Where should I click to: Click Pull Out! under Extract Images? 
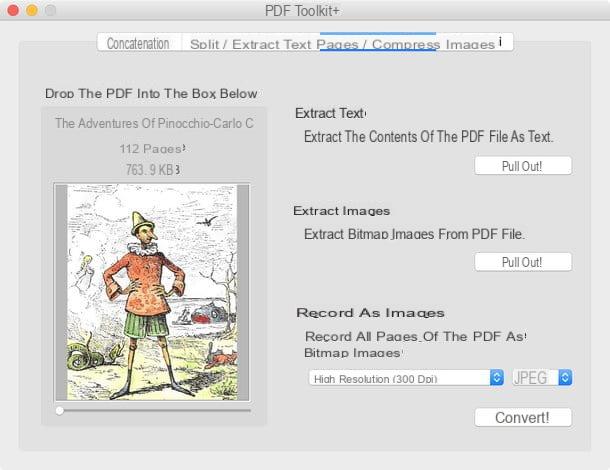click(x=523, y=262)
